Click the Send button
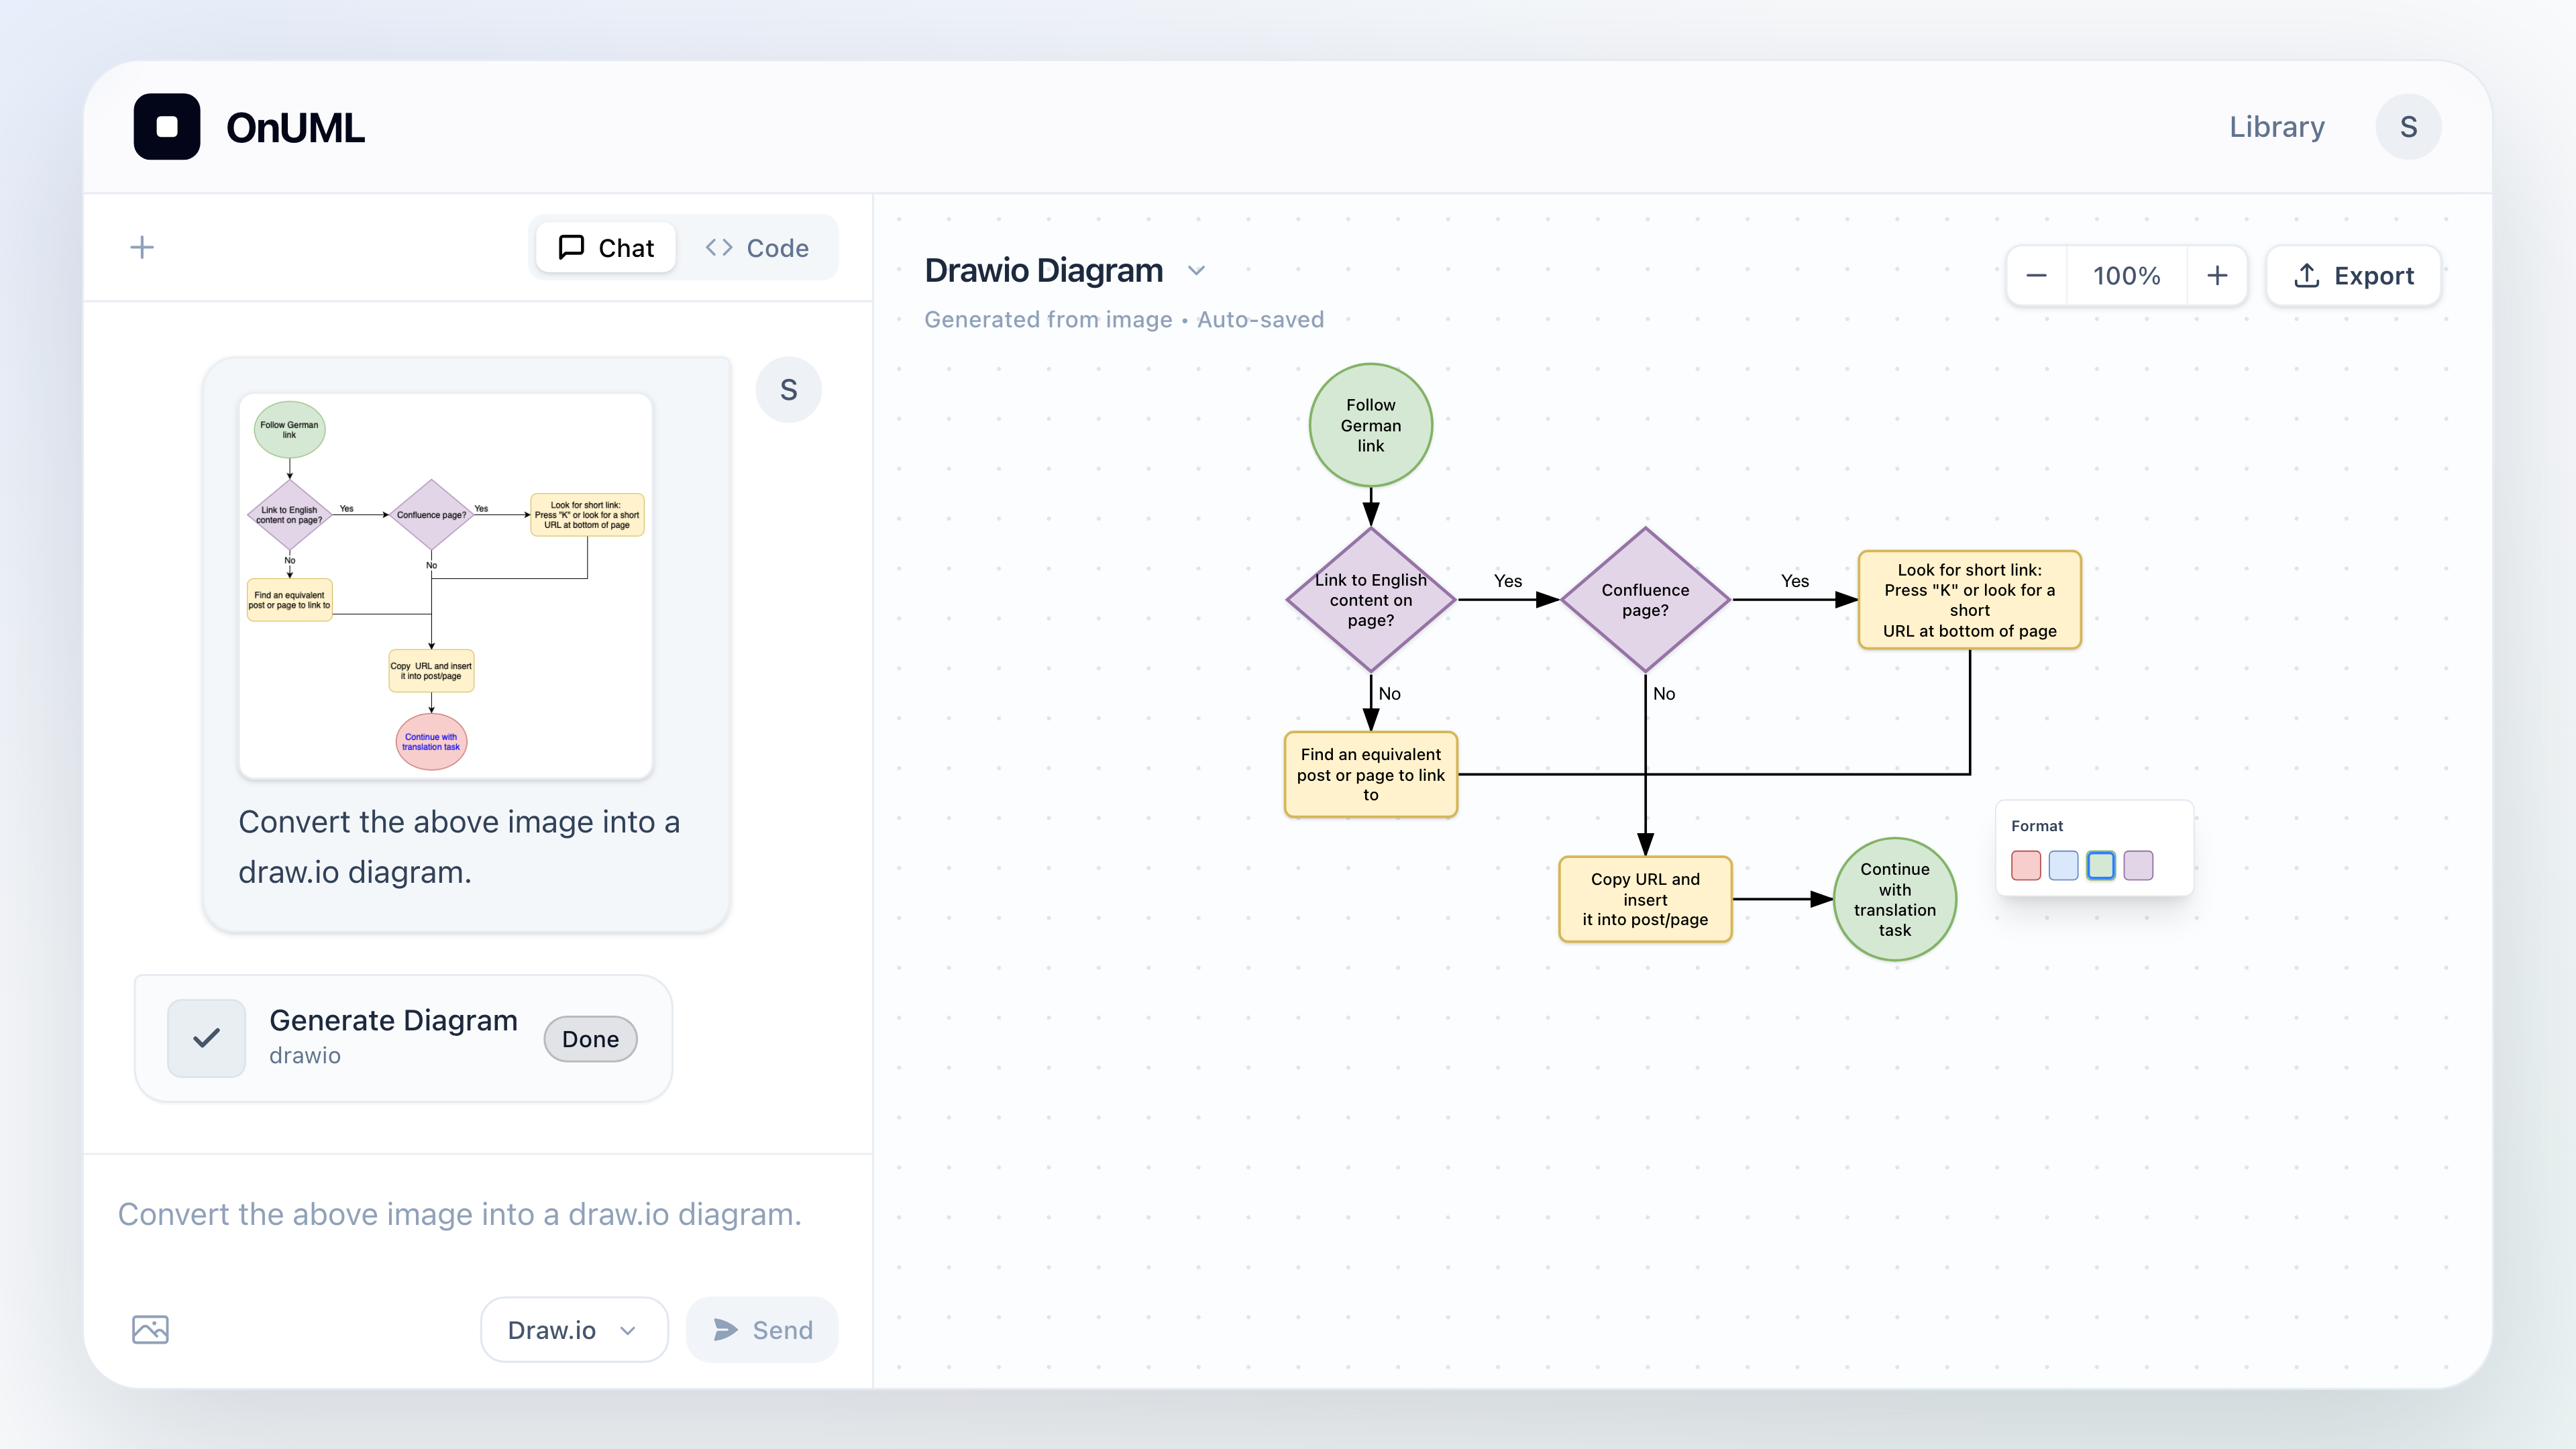The width and height of the screenshot is (2576, 1449). point(762,1329)
